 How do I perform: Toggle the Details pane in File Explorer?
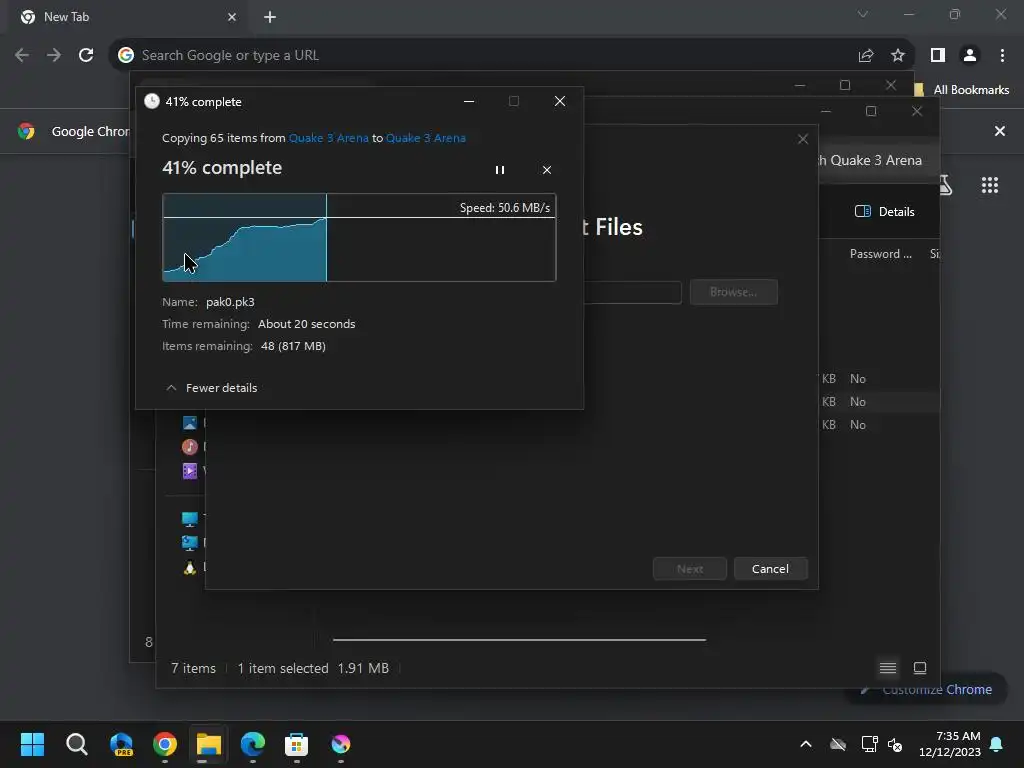point(885,212)
